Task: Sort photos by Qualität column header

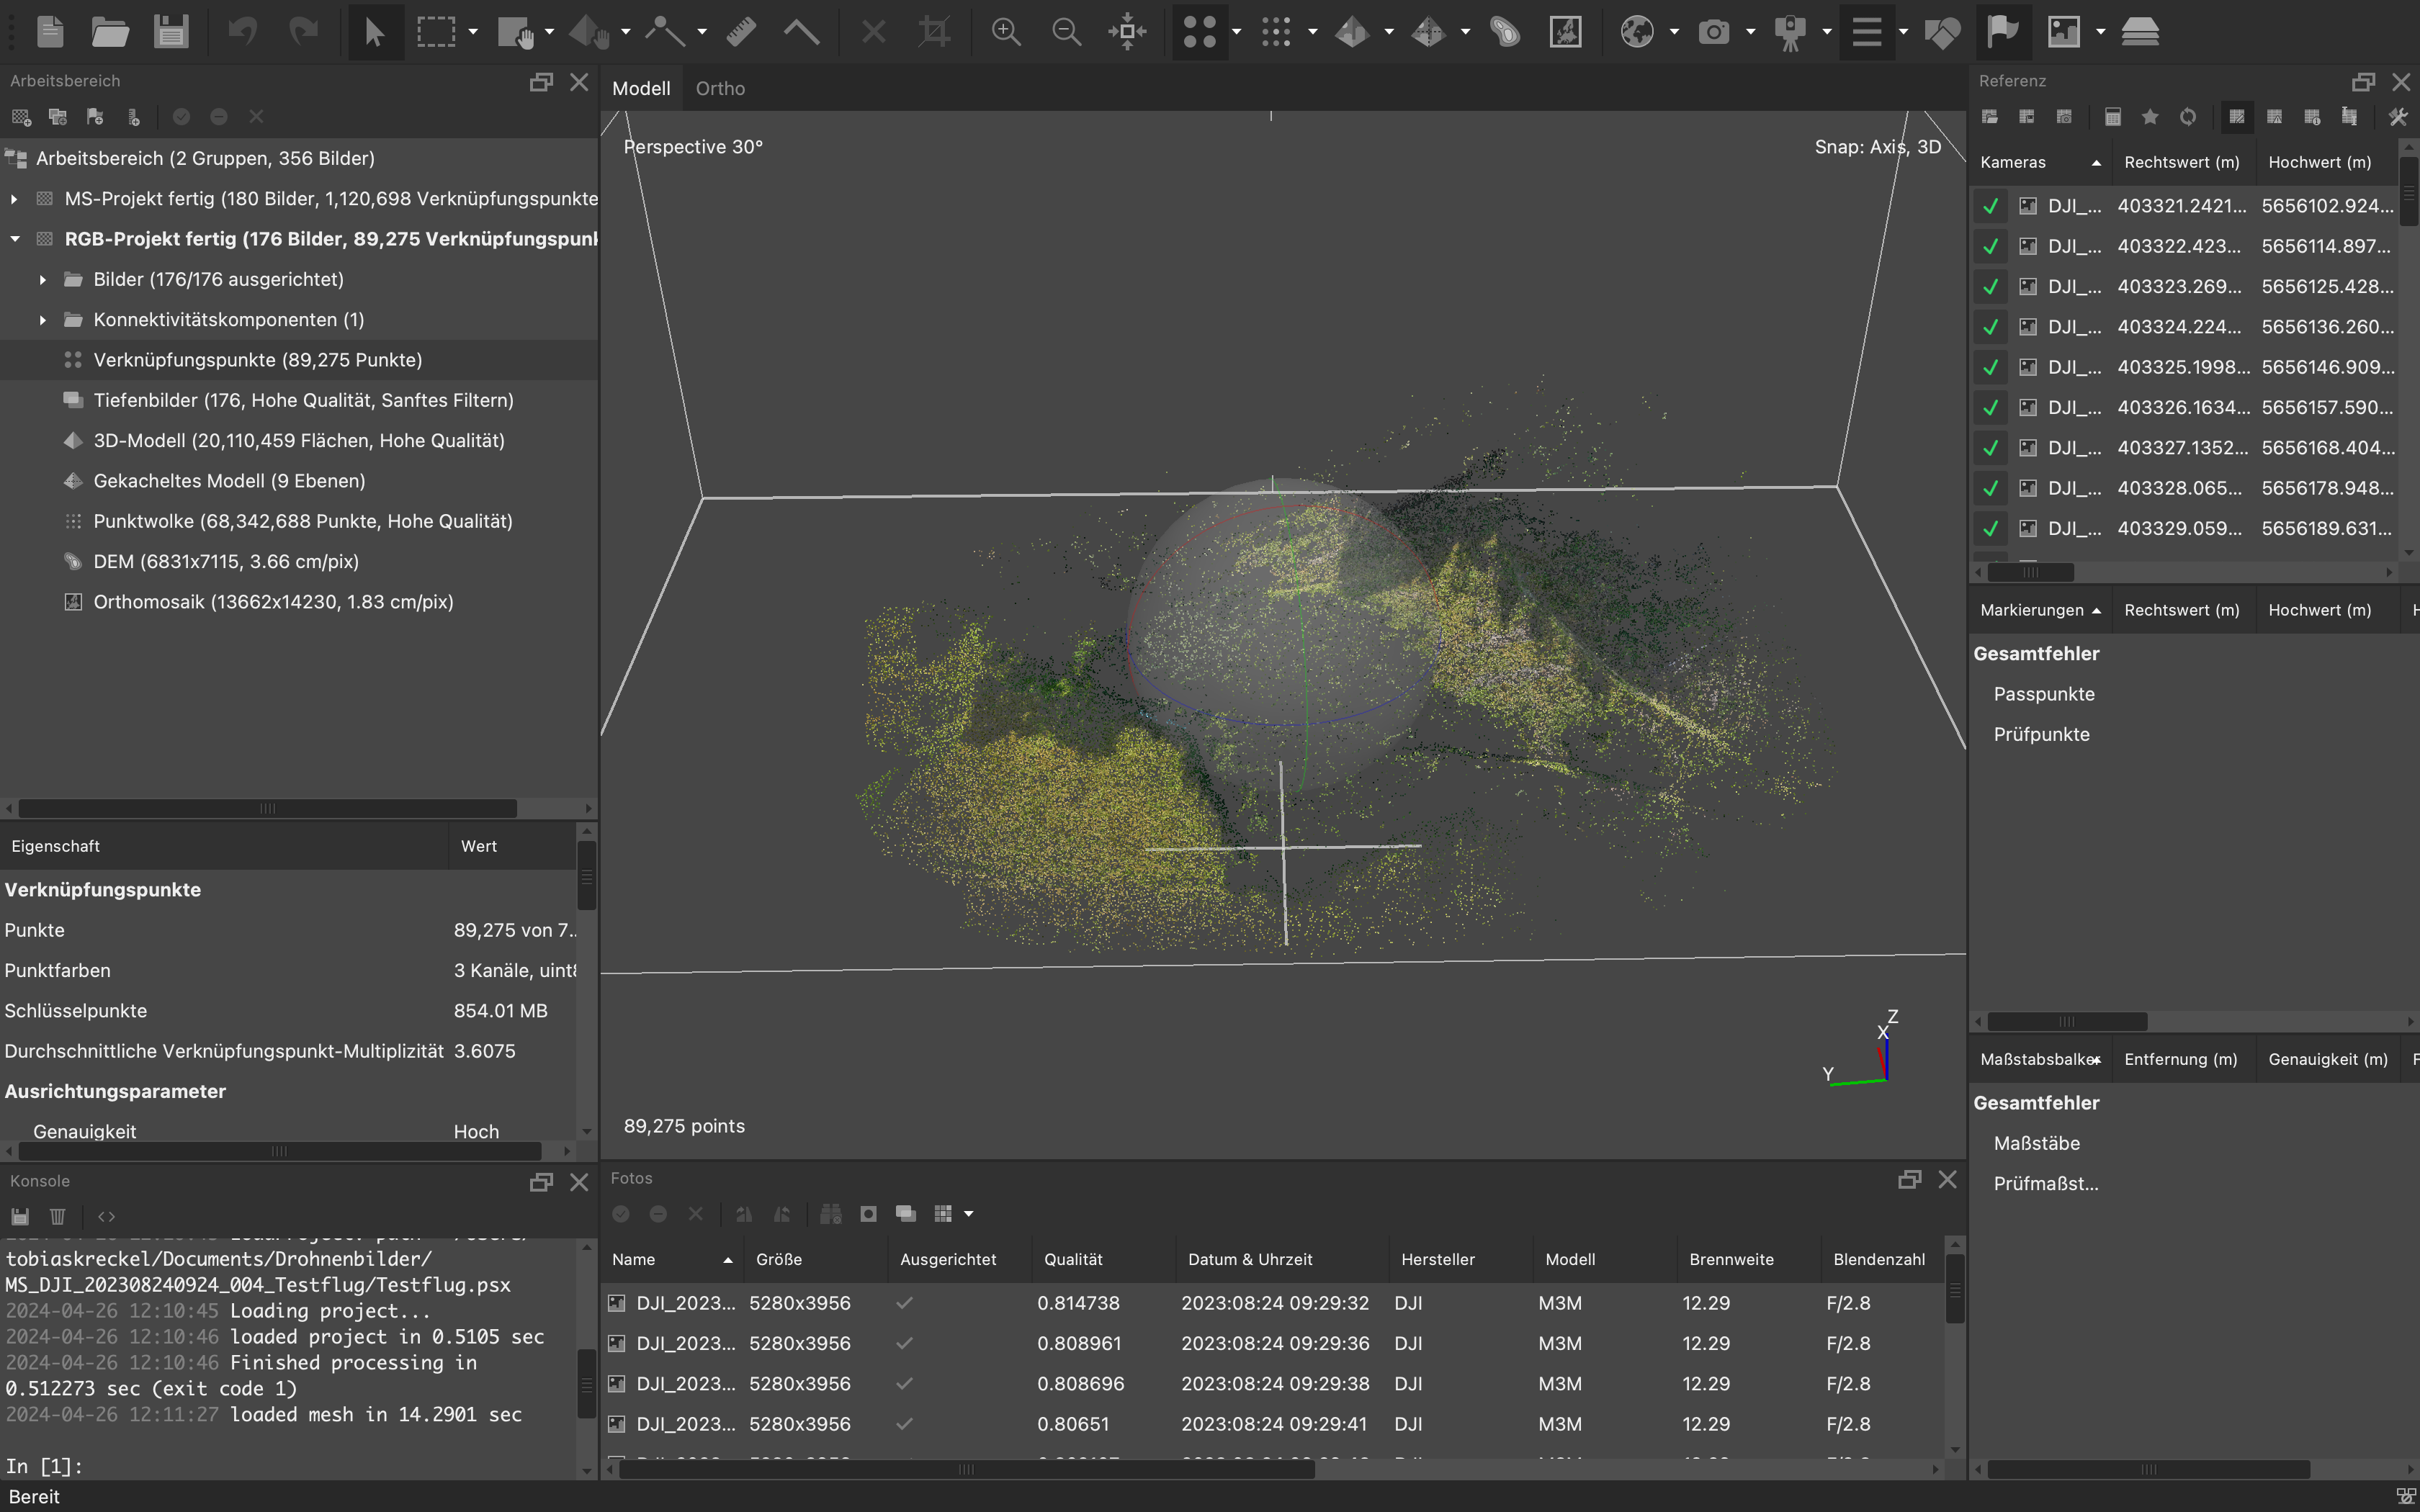Action: pyautogui.click(x=1073, y=1259)
